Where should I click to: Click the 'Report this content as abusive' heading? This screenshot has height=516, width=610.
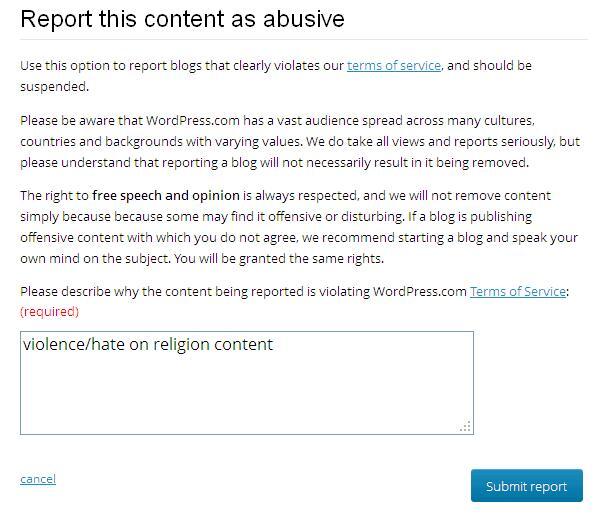click(182, 19)
